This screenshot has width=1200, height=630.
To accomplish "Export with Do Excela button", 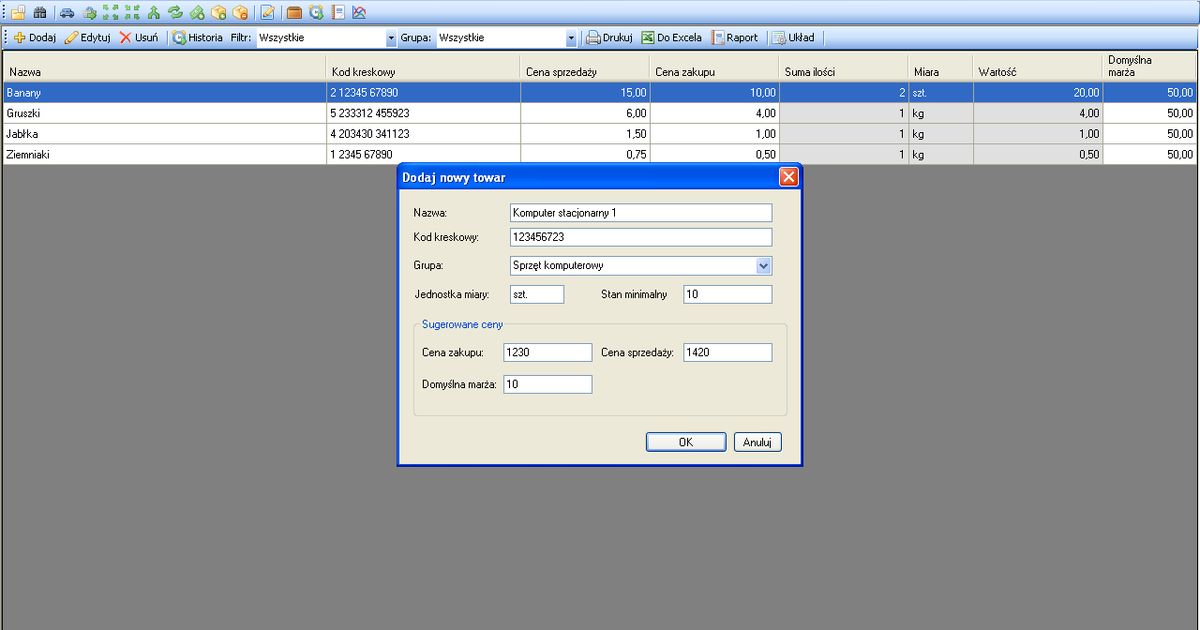I will pos(672,38).
